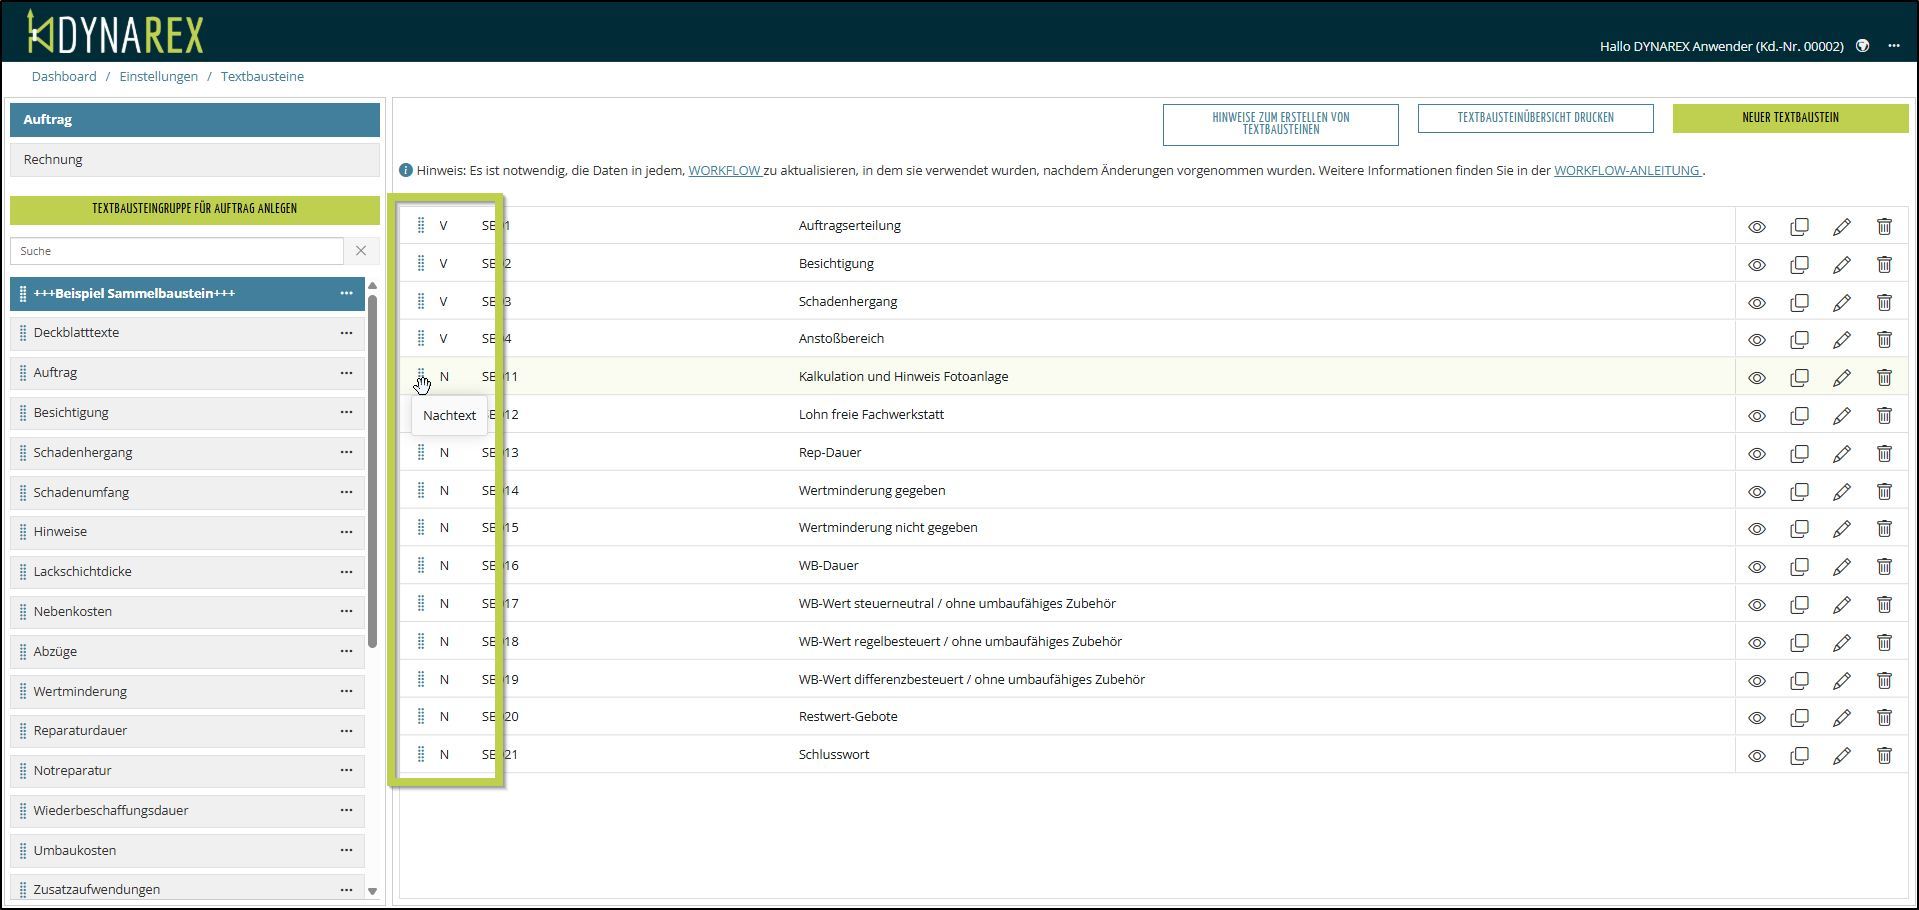
Task: Open options menu for Deckblatttexte group
Action: coord(346,333)
